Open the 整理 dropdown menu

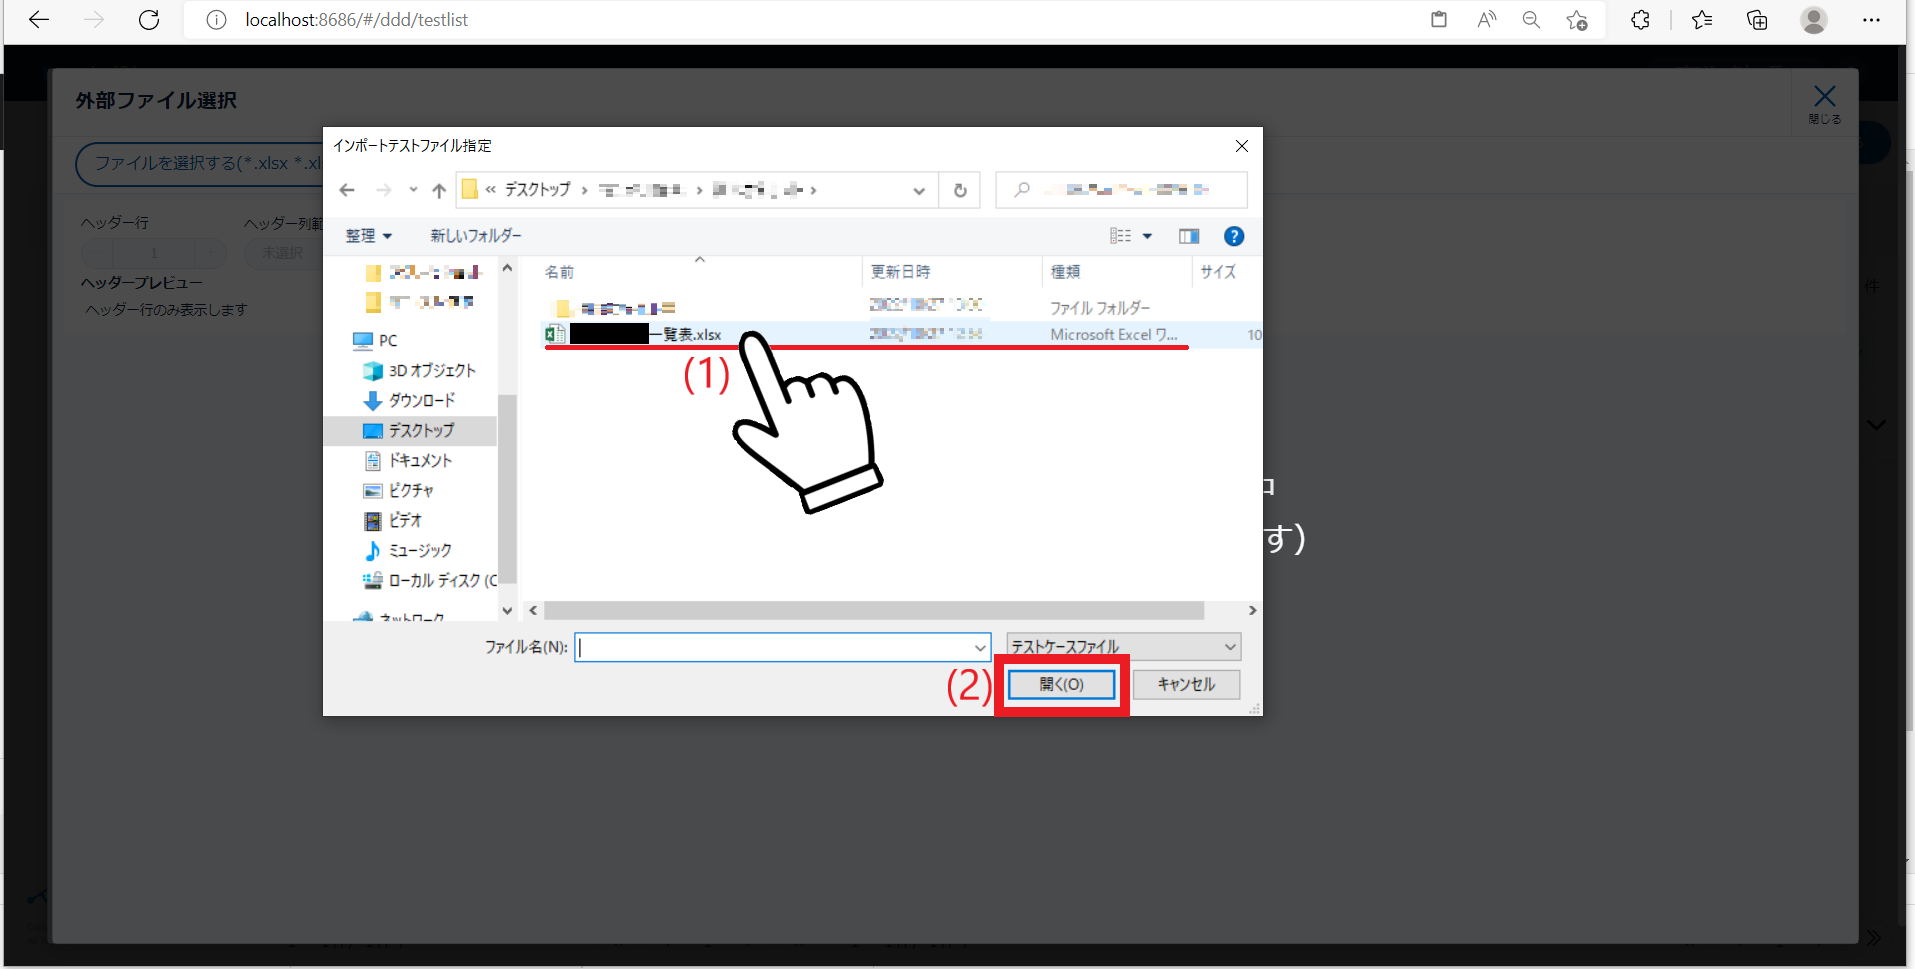368,236
